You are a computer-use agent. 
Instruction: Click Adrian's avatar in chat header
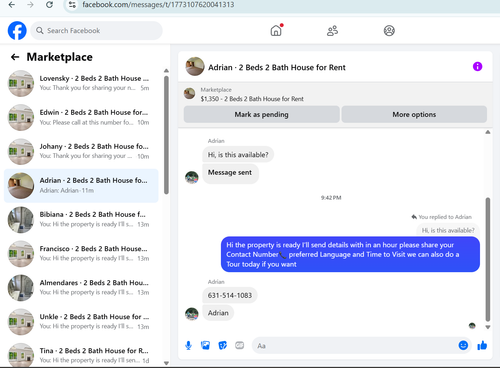(x=195, y=66)
